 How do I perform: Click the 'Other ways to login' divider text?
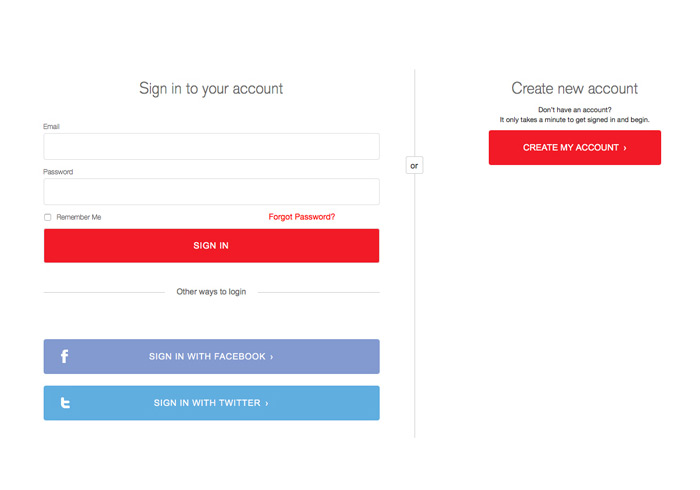[211, 292]
